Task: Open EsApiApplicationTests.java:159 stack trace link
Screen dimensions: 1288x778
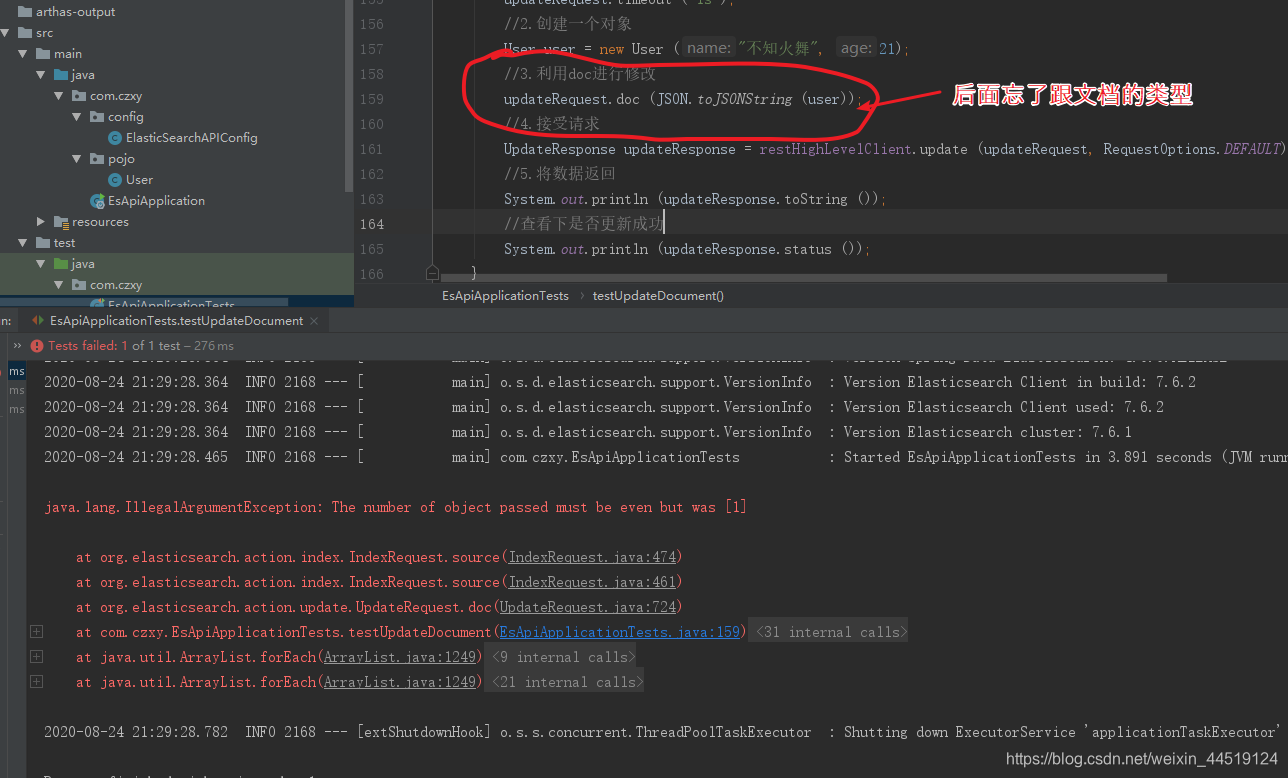Action: point(620,631)
